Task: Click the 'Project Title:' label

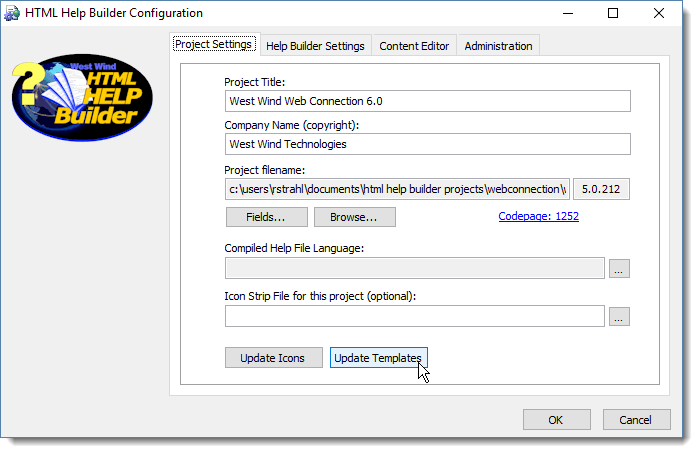Action: 255,82
